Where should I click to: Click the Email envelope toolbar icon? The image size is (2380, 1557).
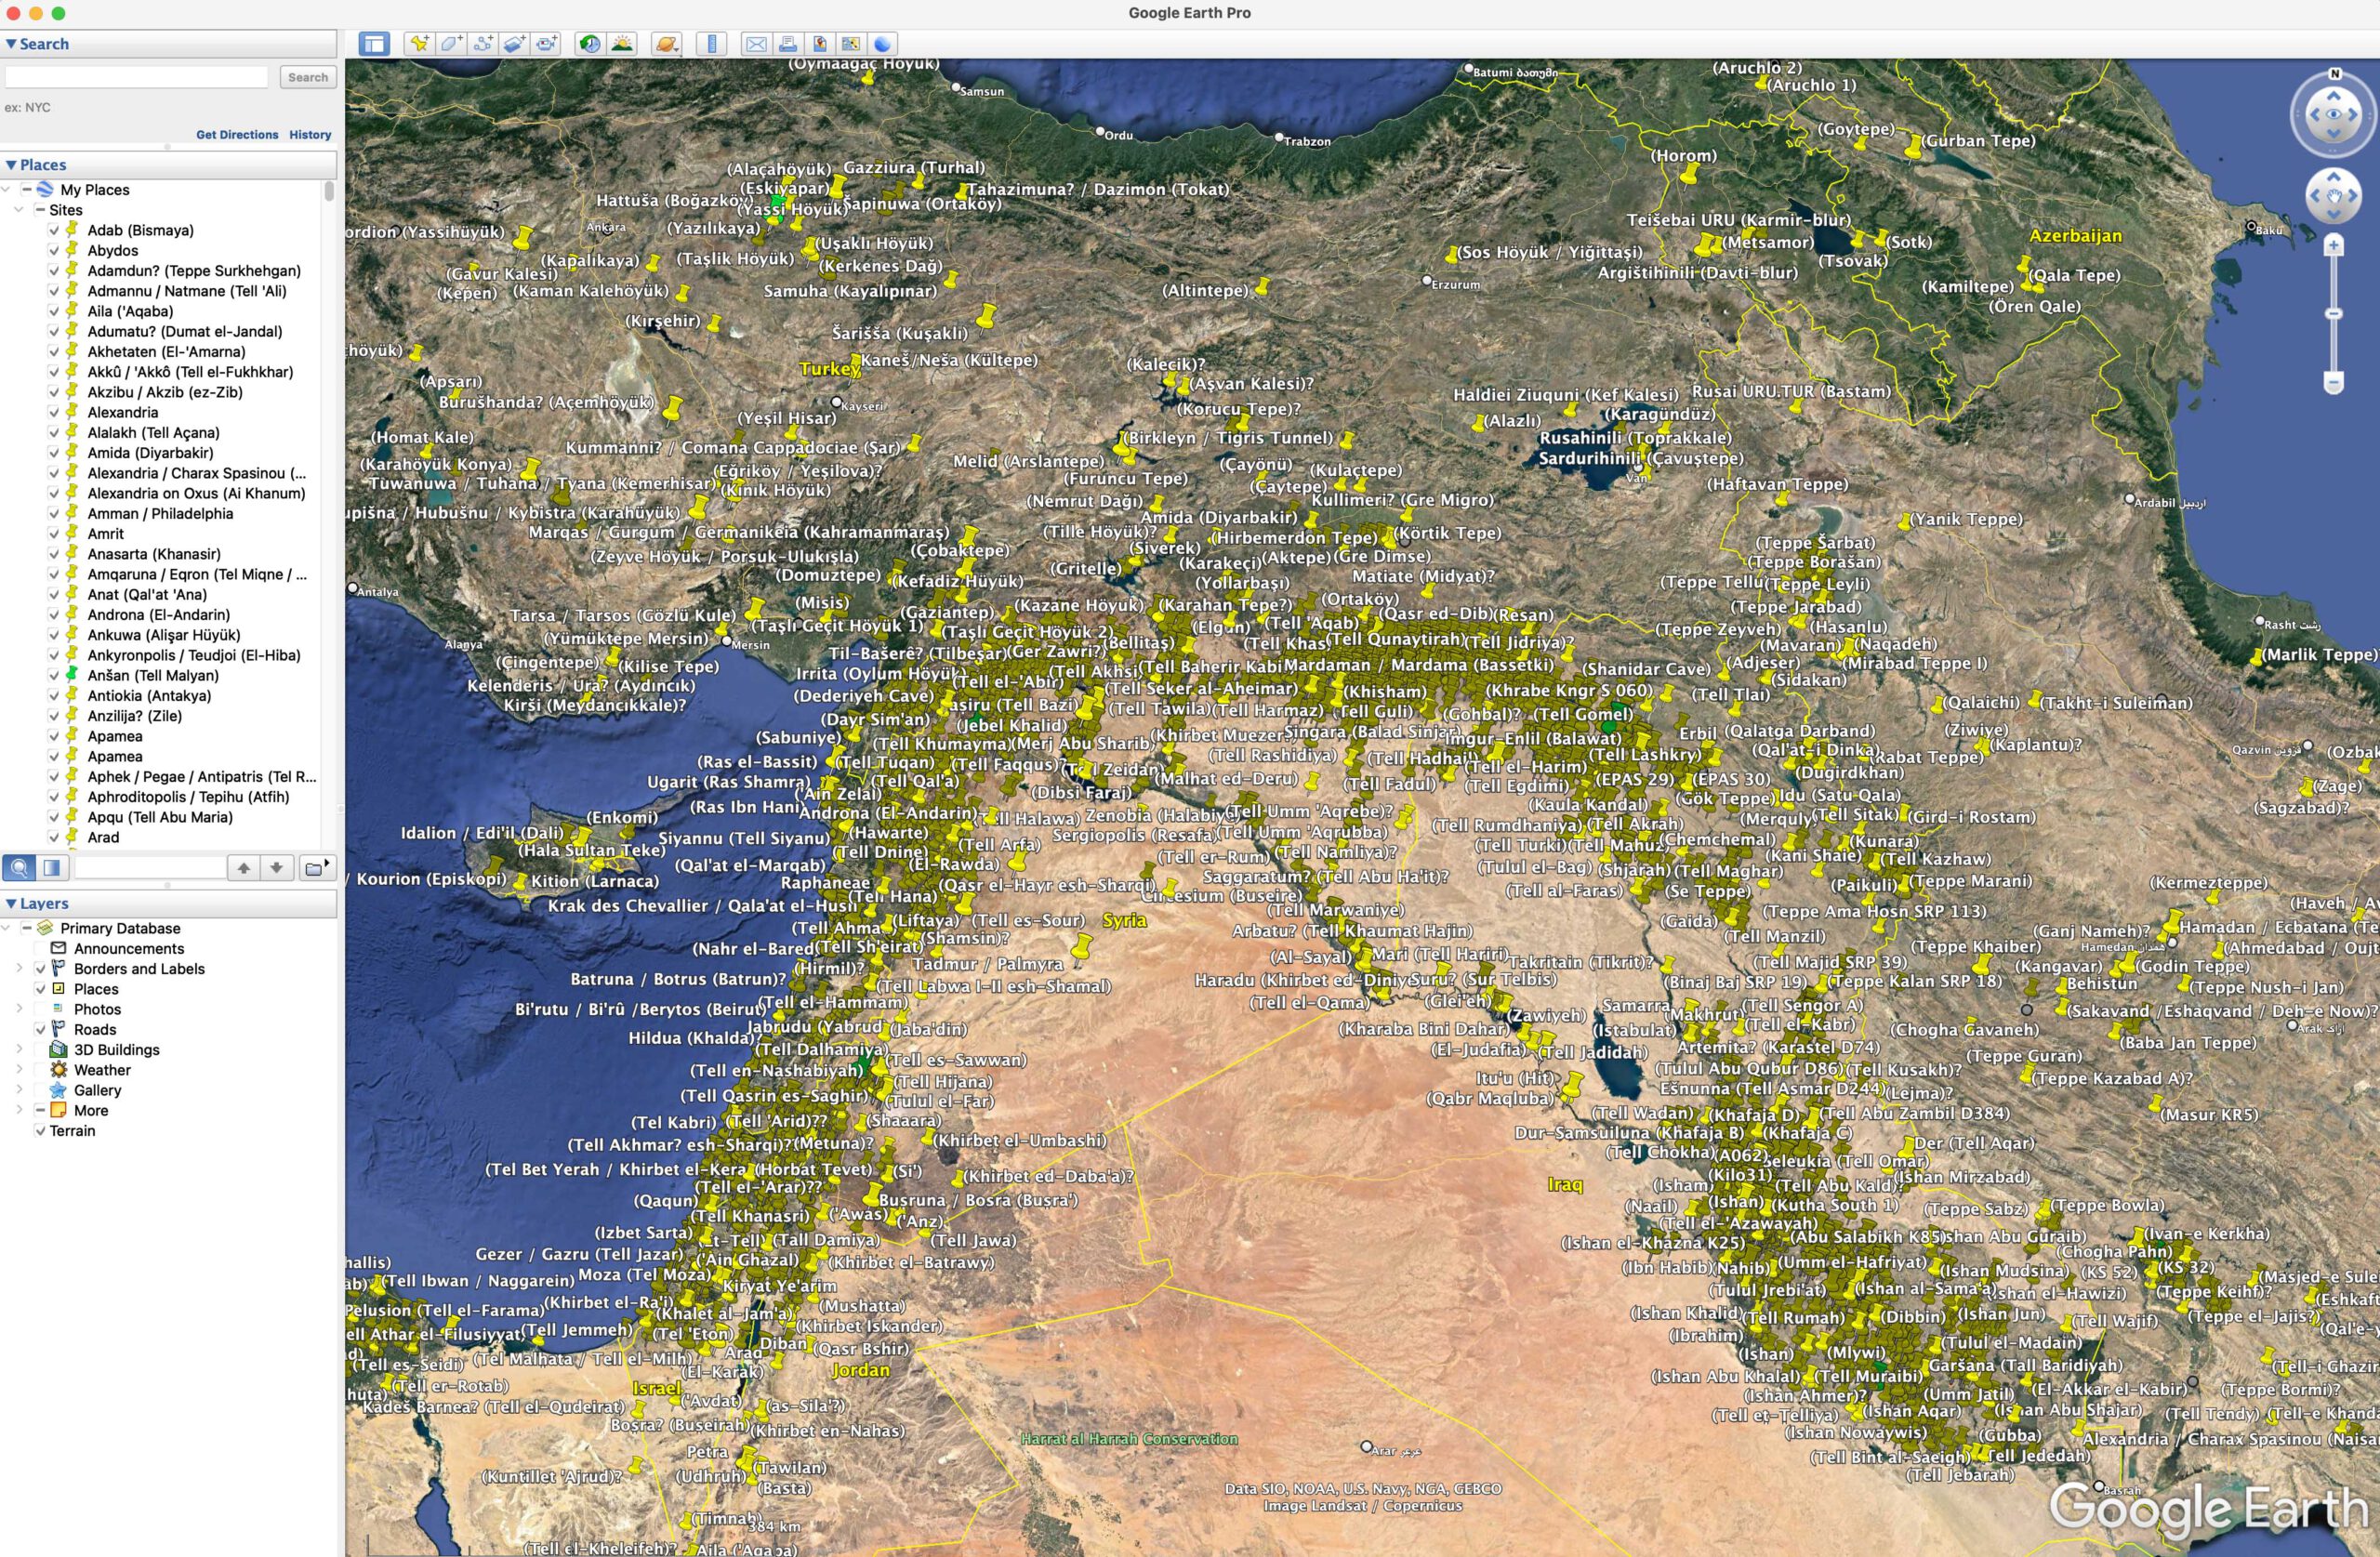tap(756, 44)
